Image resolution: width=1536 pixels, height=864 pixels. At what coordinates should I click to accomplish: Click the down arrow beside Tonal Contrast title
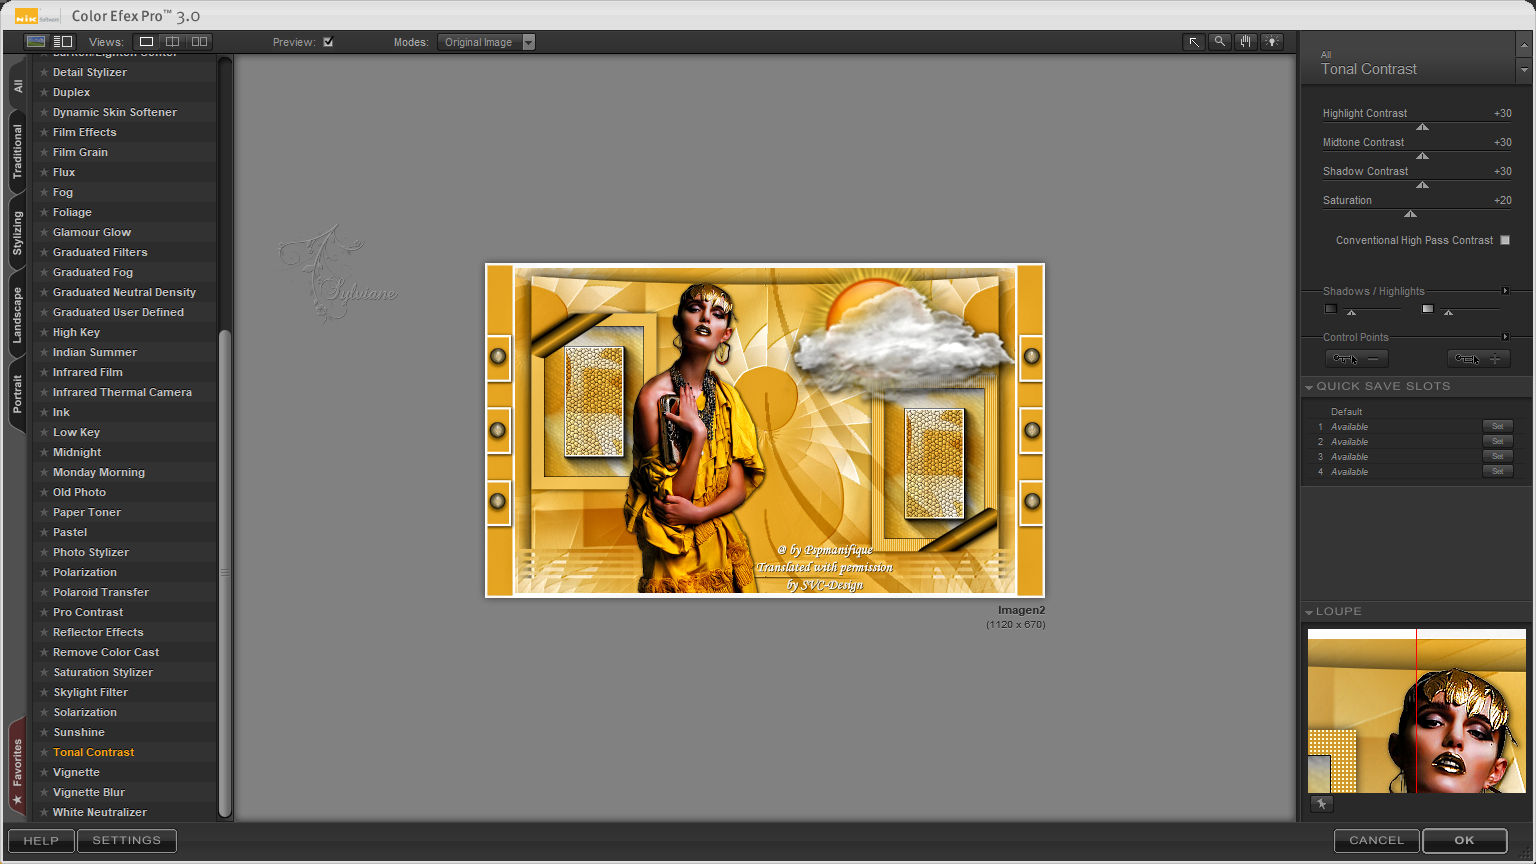(x=1524, y=71)
